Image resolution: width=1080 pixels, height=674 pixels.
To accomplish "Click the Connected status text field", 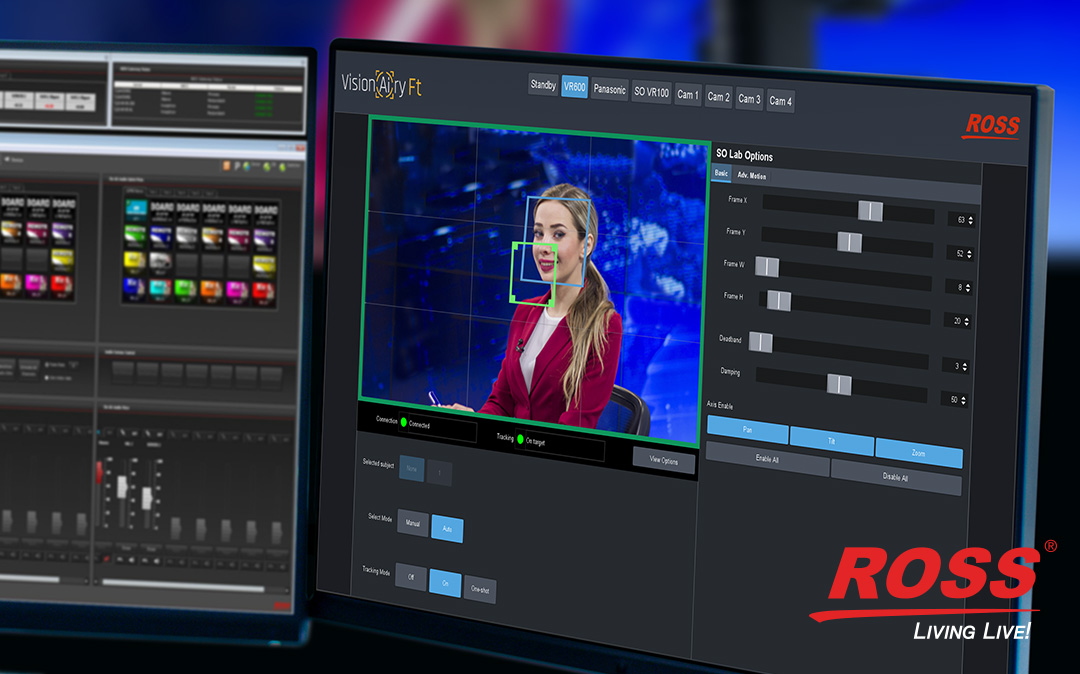I will [437, 427].
